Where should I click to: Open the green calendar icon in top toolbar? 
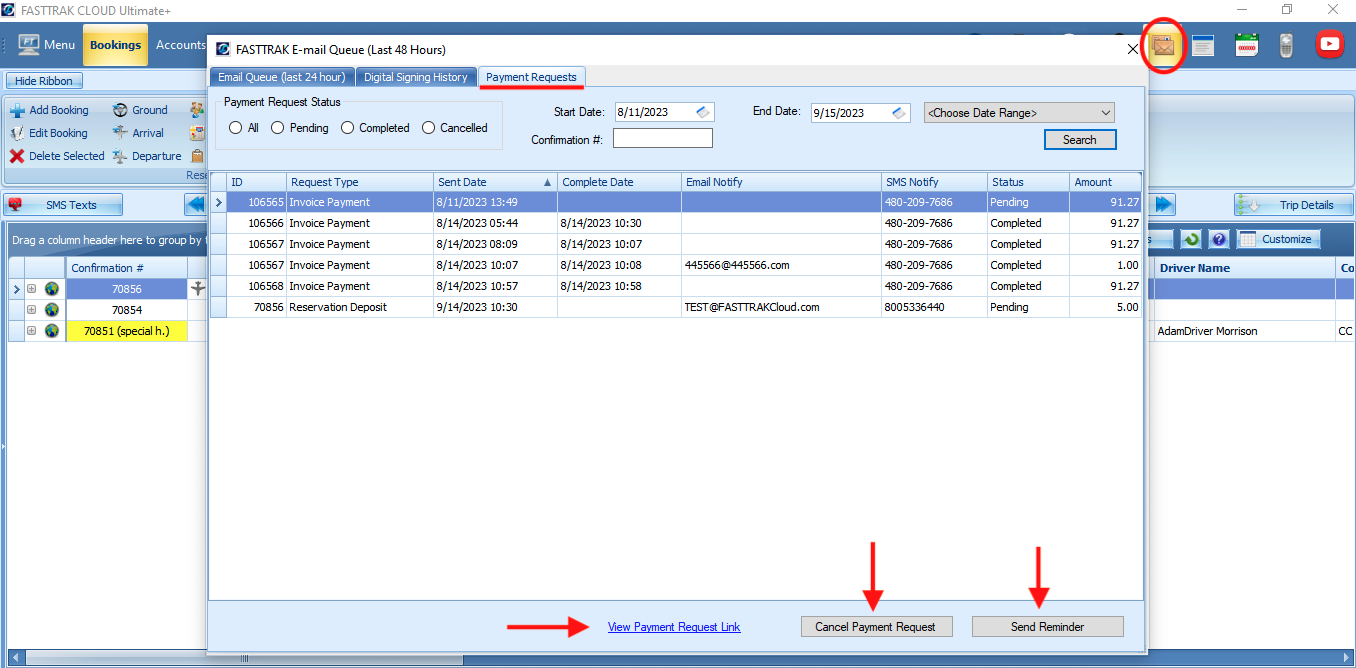pos(1246,45)
